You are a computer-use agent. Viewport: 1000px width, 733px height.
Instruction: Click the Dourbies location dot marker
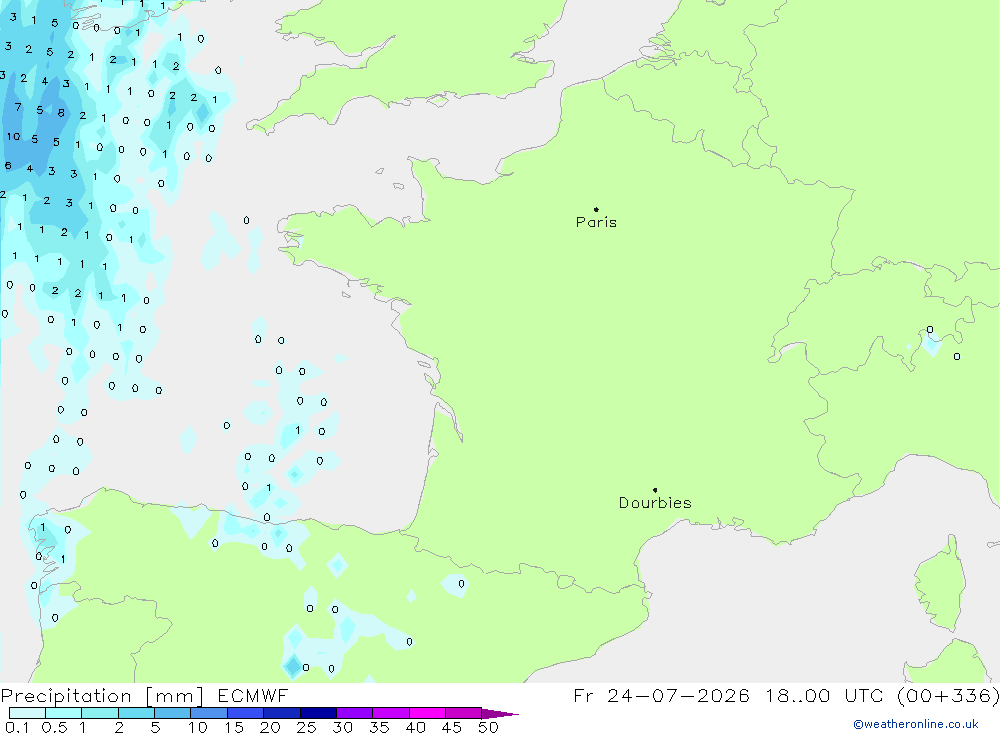pyautogui.click(x=655, y=490)
